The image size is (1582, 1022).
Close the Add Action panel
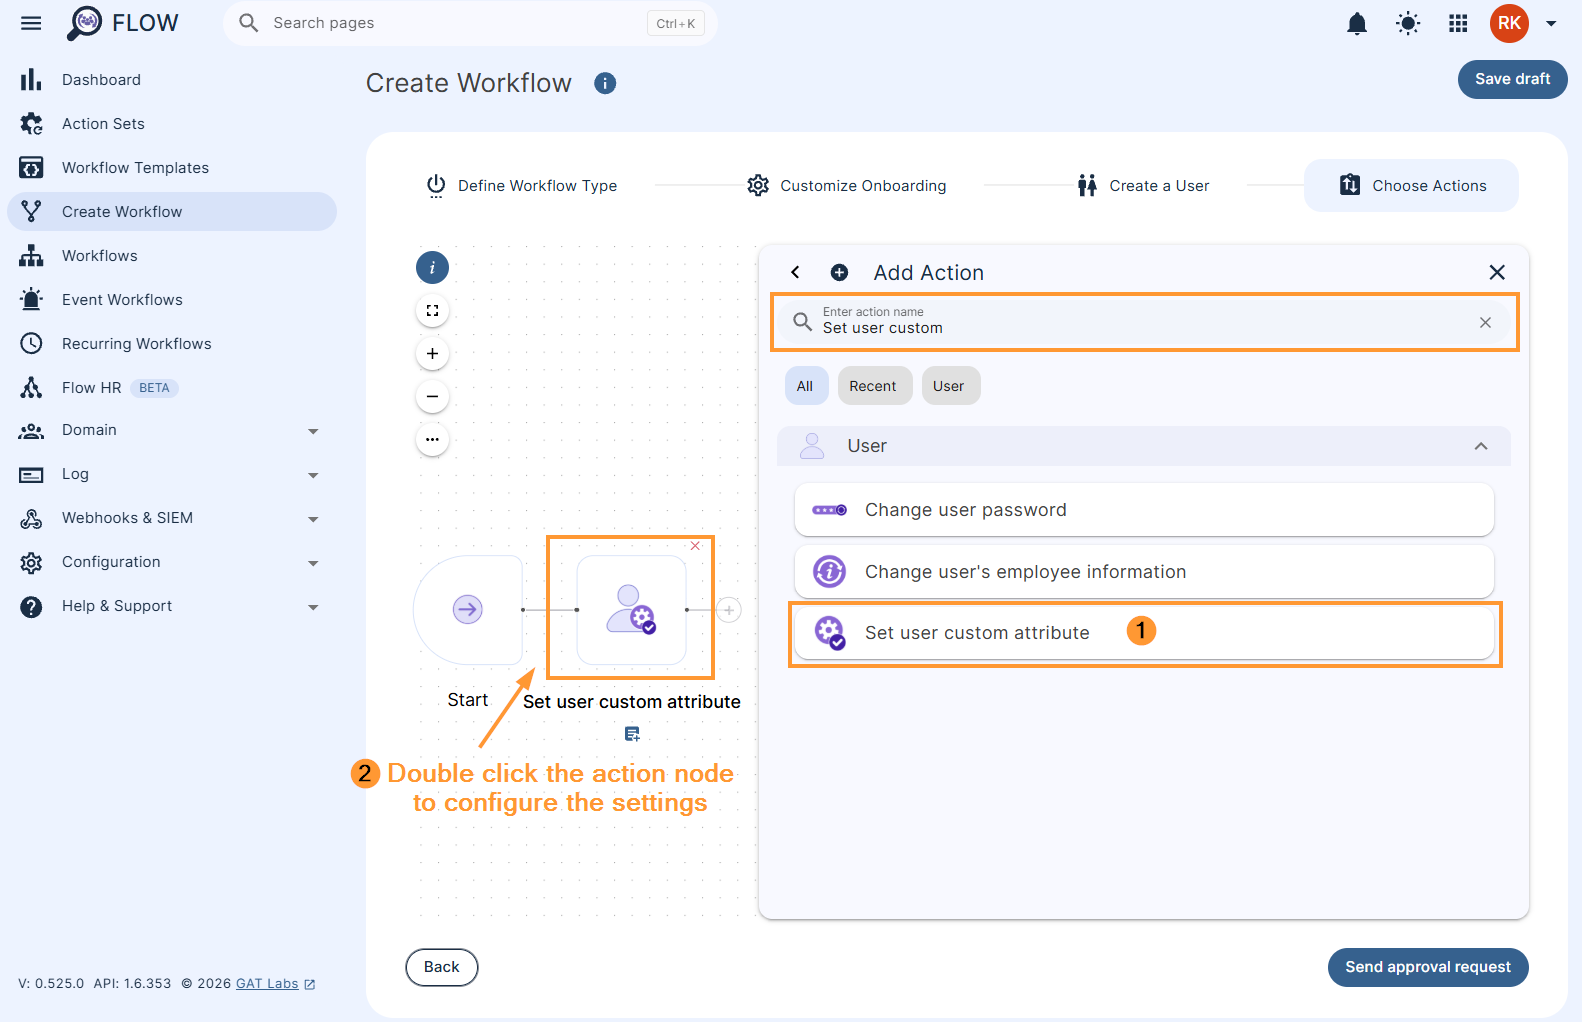pos(1497,272)
